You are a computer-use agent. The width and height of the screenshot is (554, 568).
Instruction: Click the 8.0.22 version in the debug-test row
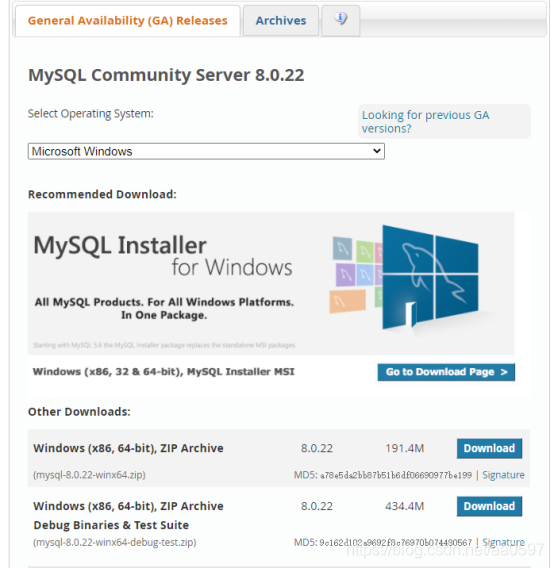(317, 506)
